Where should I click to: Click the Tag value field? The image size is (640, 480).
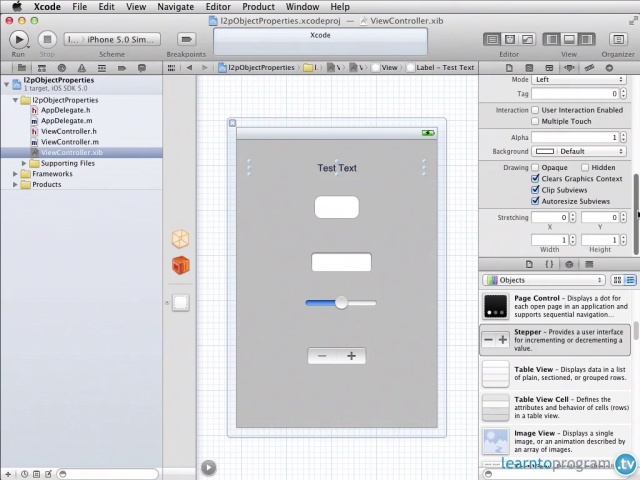tap(575, 94)
